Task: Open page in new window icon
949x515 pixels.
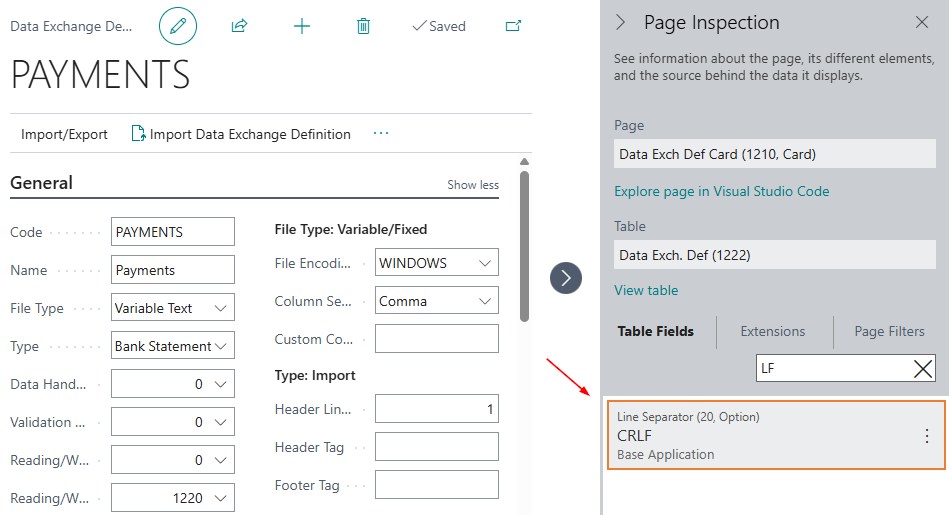Action: [513, 26]
